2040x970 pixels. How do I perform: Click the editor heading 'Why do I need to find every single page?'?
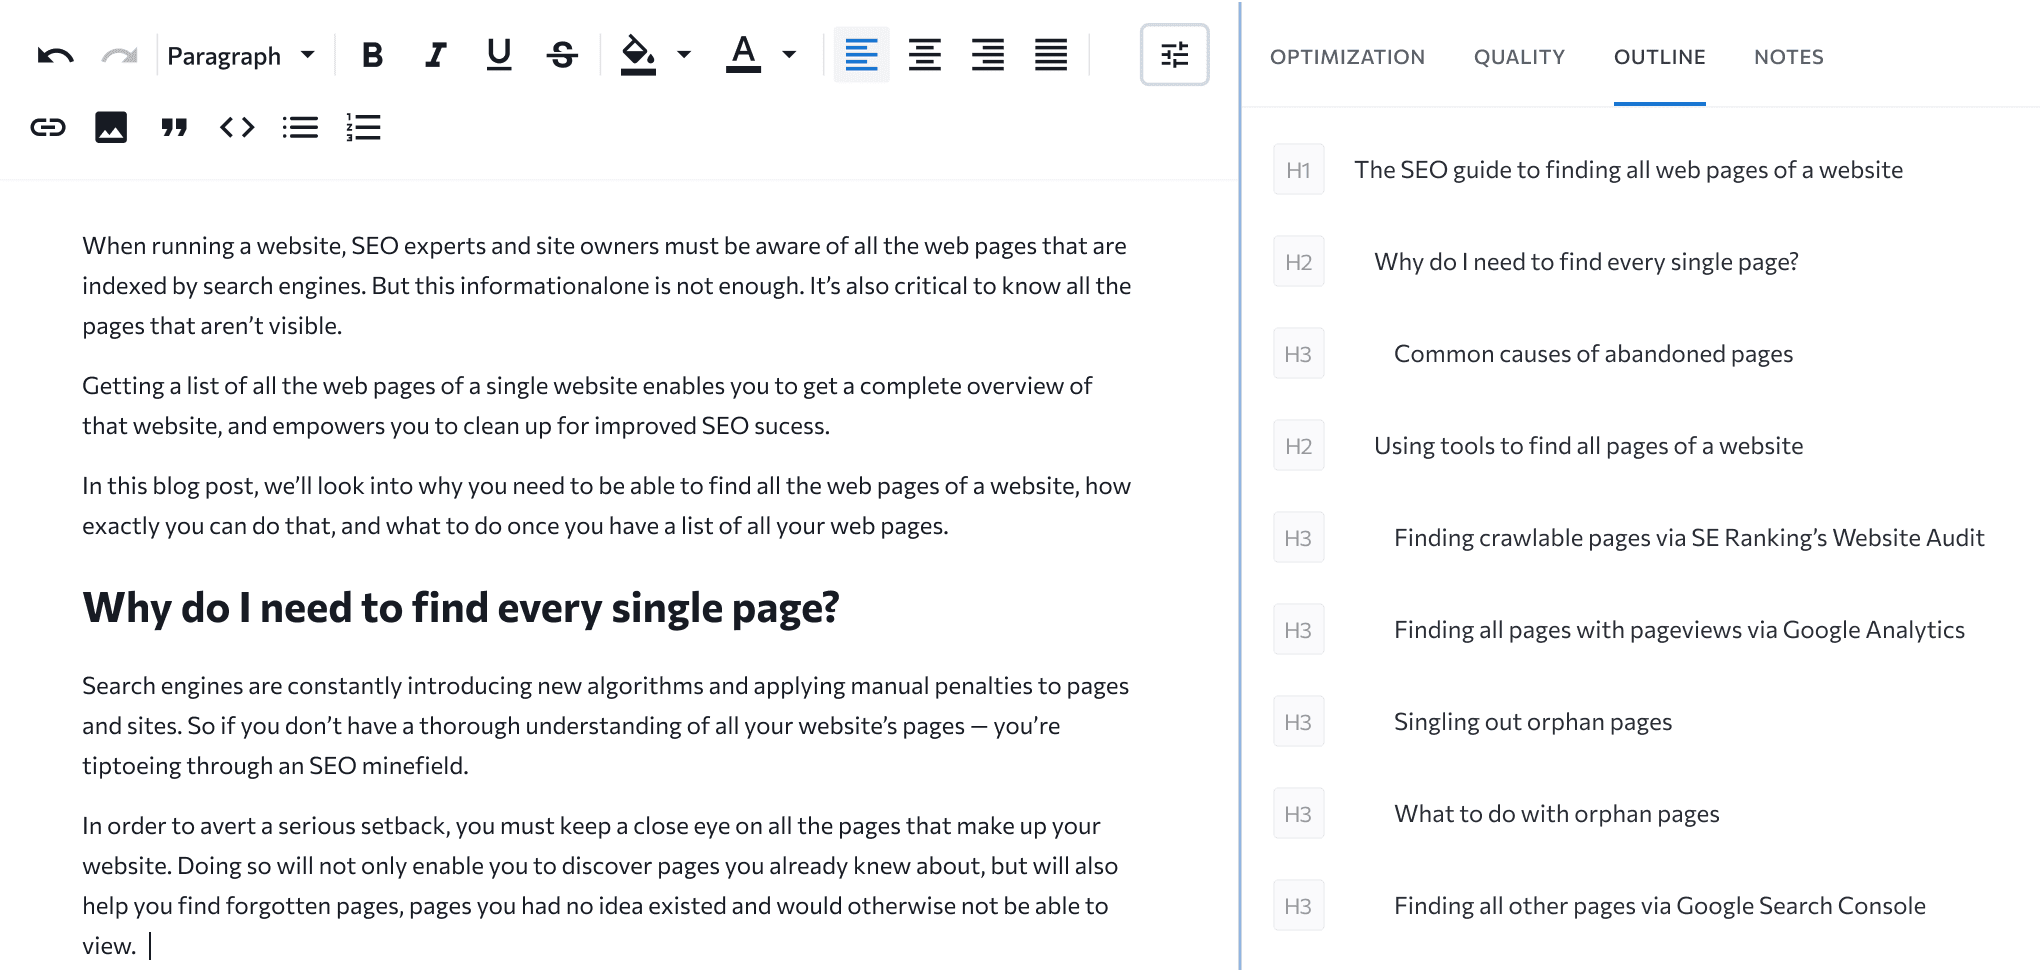[x=460, y=608]
